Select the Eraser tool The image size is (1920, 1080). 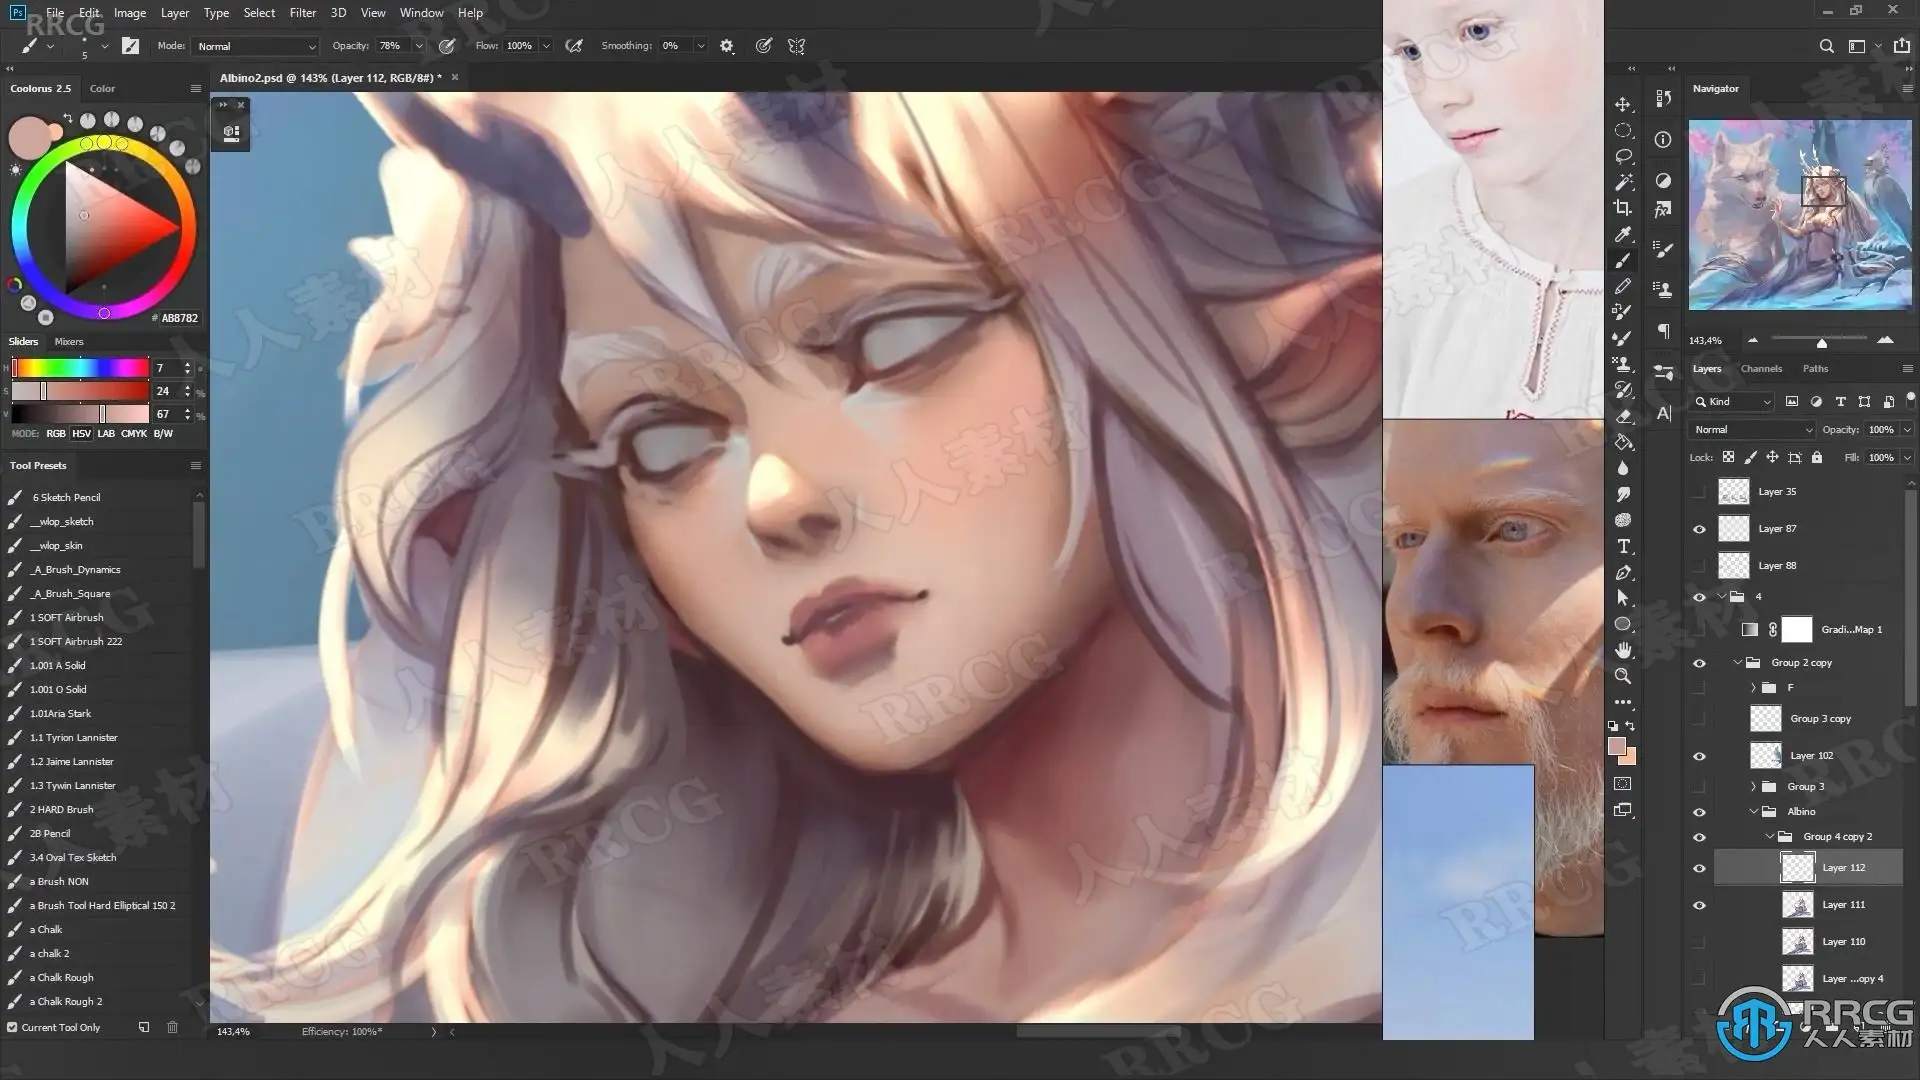pos(1623,416)
